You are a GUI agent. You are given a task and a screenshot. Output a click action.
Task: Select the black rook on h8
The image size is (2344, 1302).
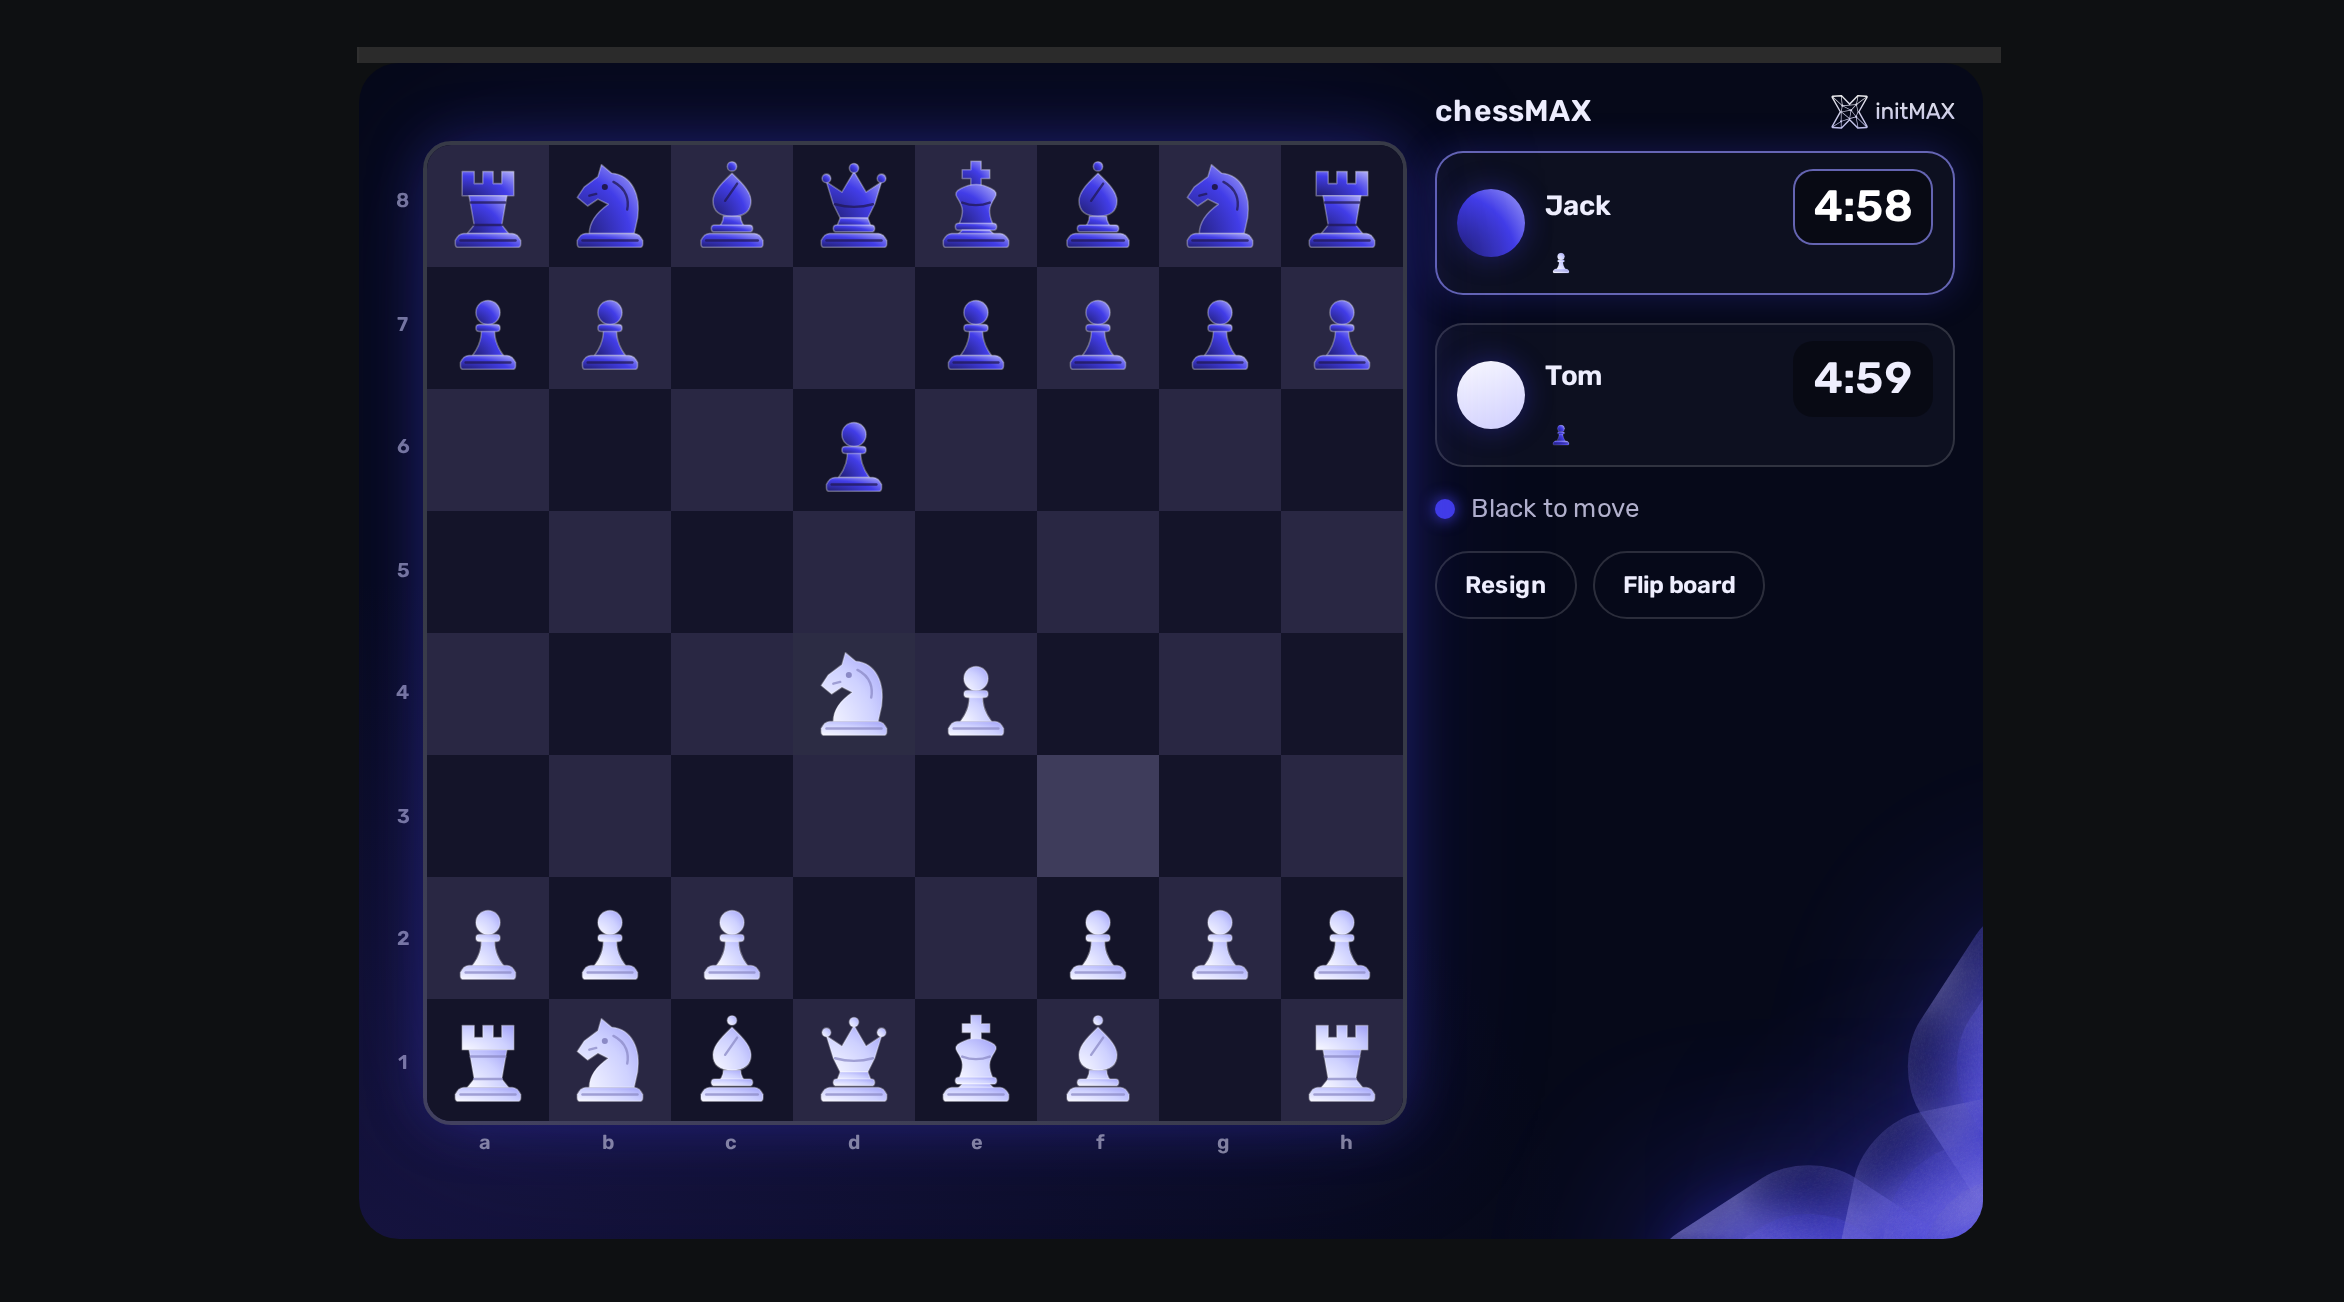tap(1342, 207)
